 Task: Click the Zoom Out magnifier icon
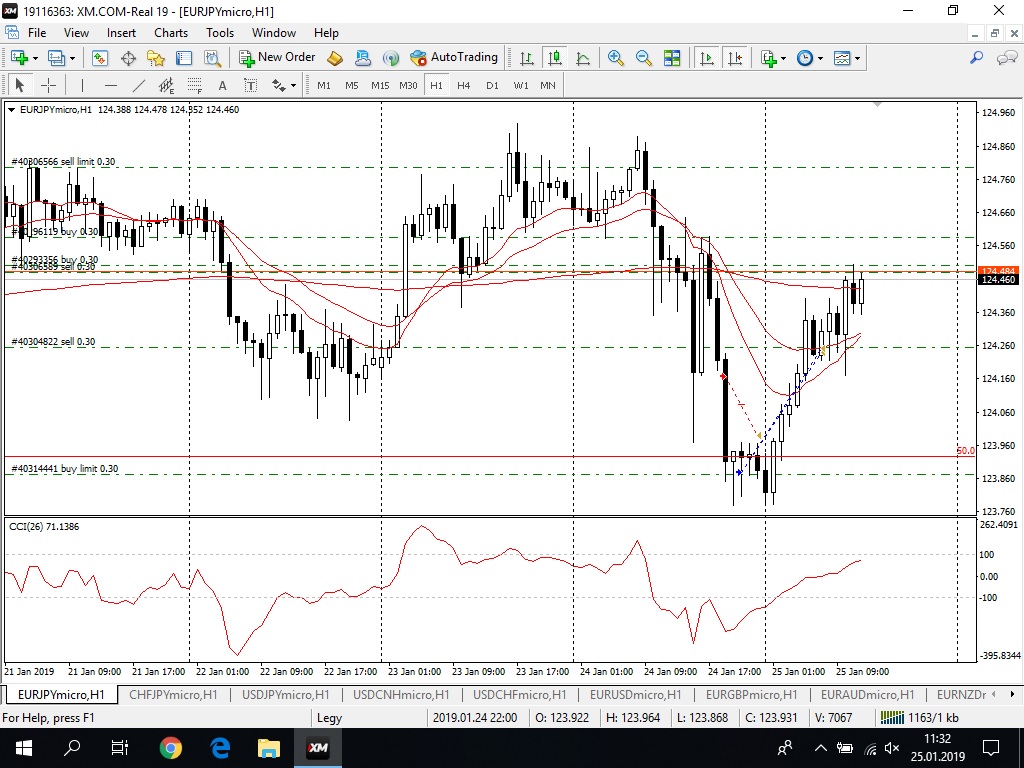click(x=644, y=58)
